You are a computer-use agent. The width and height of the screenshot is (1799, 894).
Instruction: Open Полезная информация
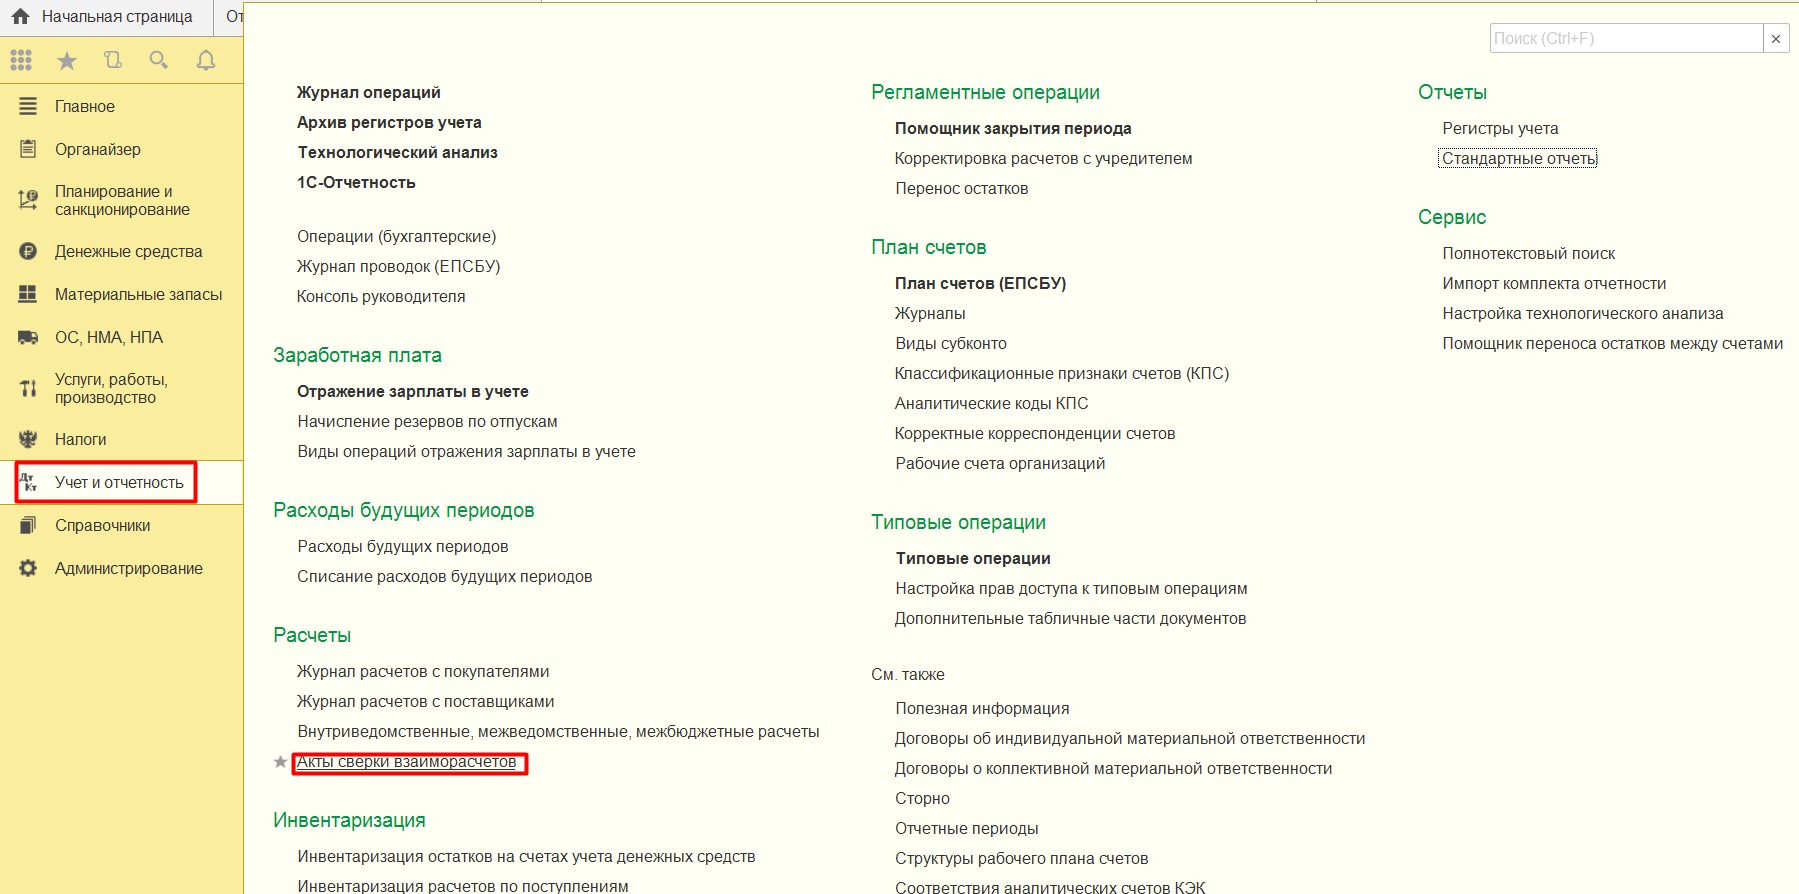[982, 708]
